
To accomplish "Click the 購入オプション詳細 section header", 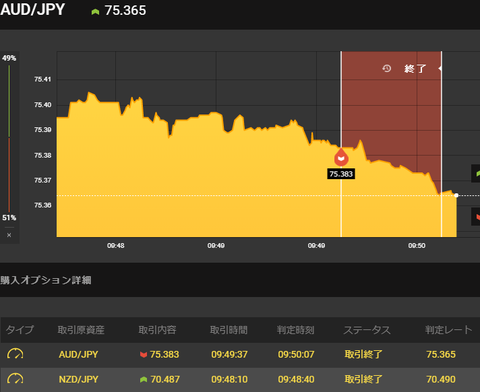I will click(x=46, y=280).
